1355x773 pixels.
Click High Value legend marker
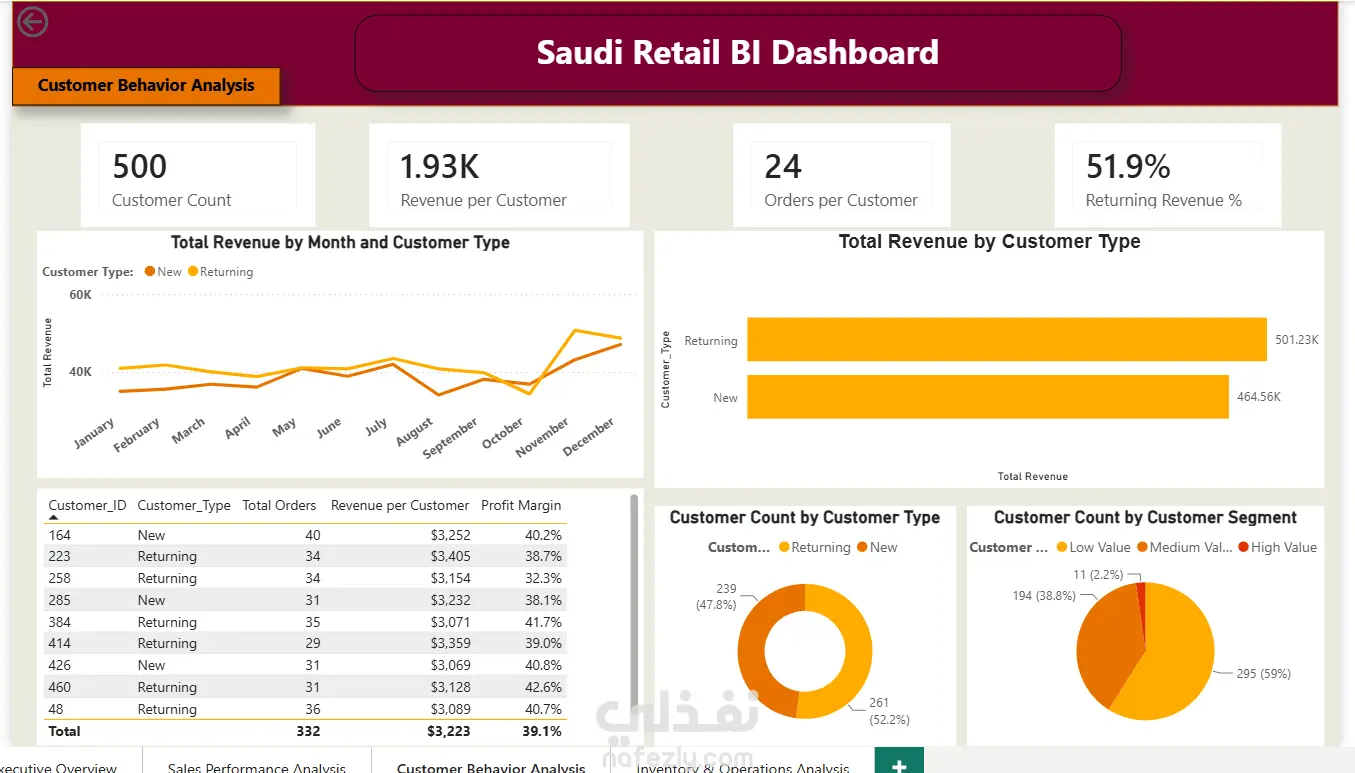[x=1243, y=547]
